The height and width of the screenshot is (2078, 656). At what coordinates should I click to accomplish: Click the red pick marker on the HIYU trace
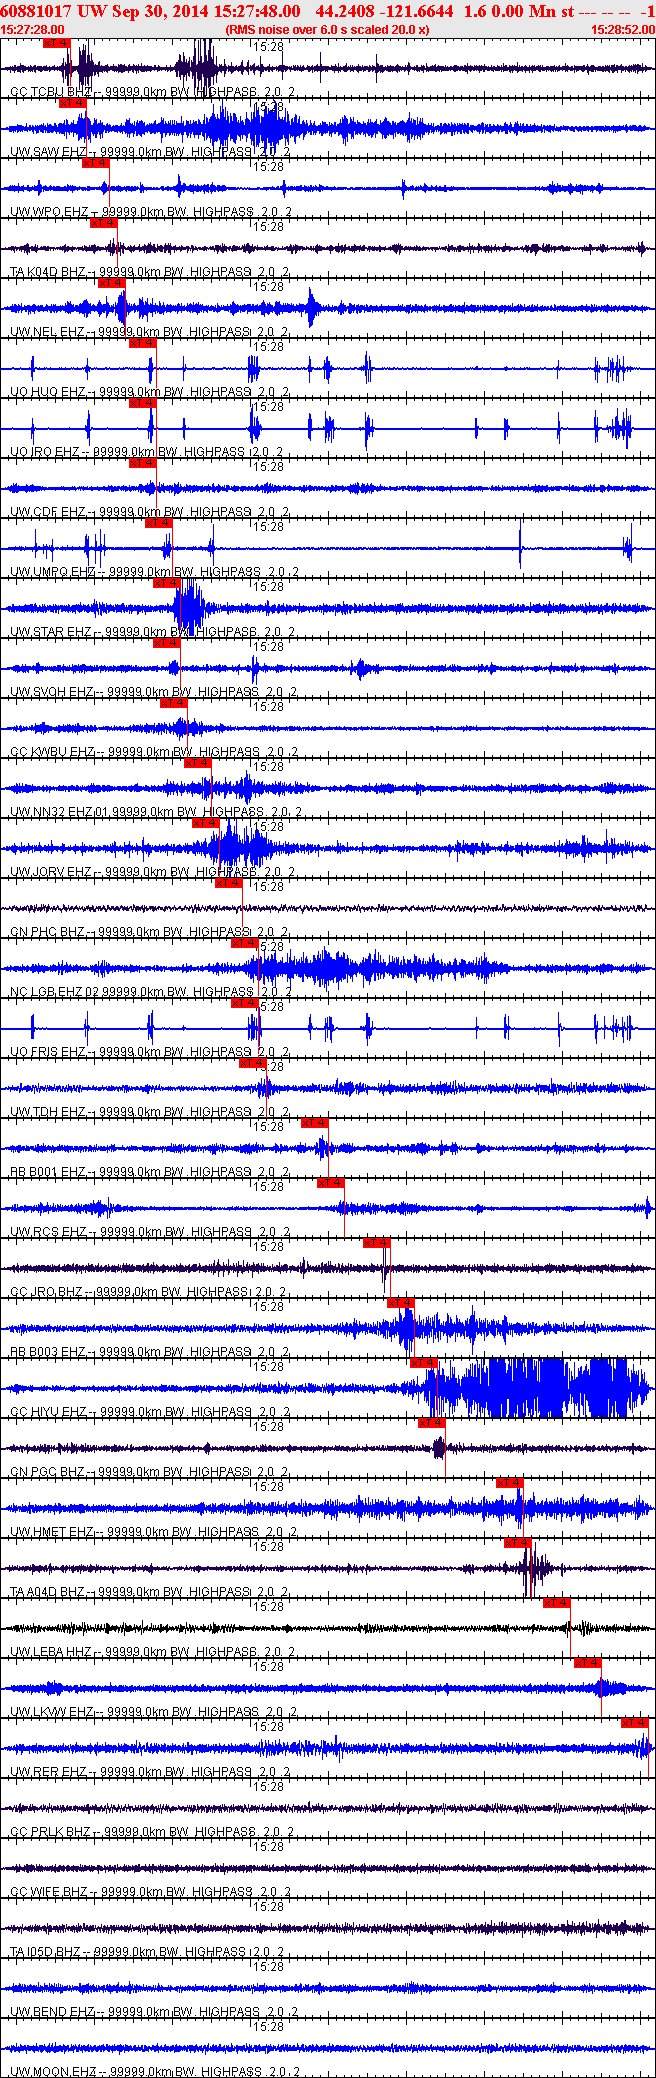(x=424, y=1363)
